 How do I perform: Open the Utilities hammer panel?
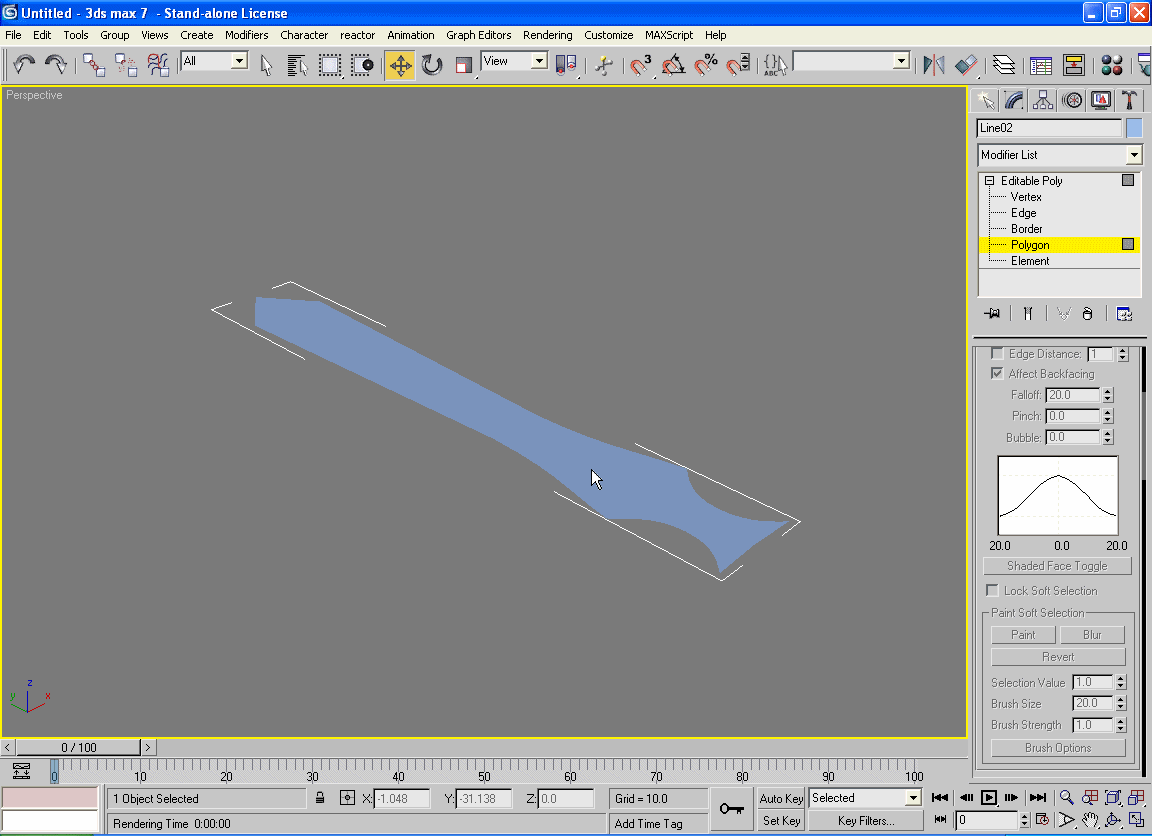coord(1129,100)
